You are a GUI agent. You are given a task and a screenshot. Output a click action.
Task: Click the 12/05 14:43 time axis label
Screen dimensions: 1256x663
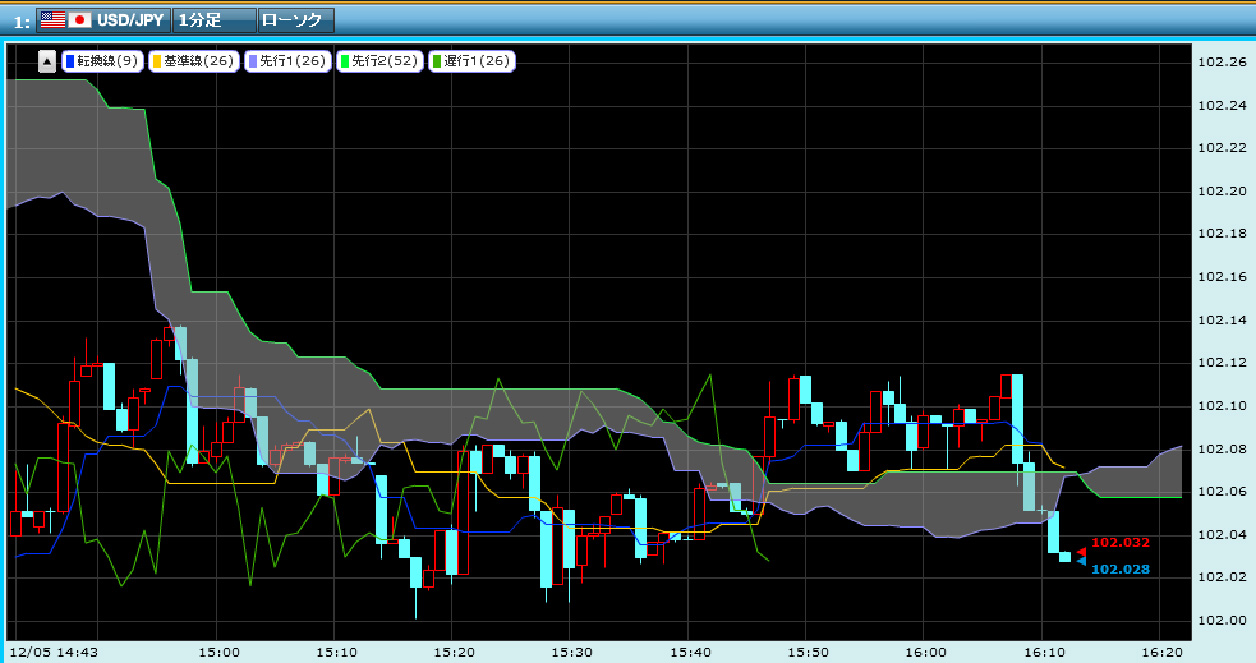54,652
